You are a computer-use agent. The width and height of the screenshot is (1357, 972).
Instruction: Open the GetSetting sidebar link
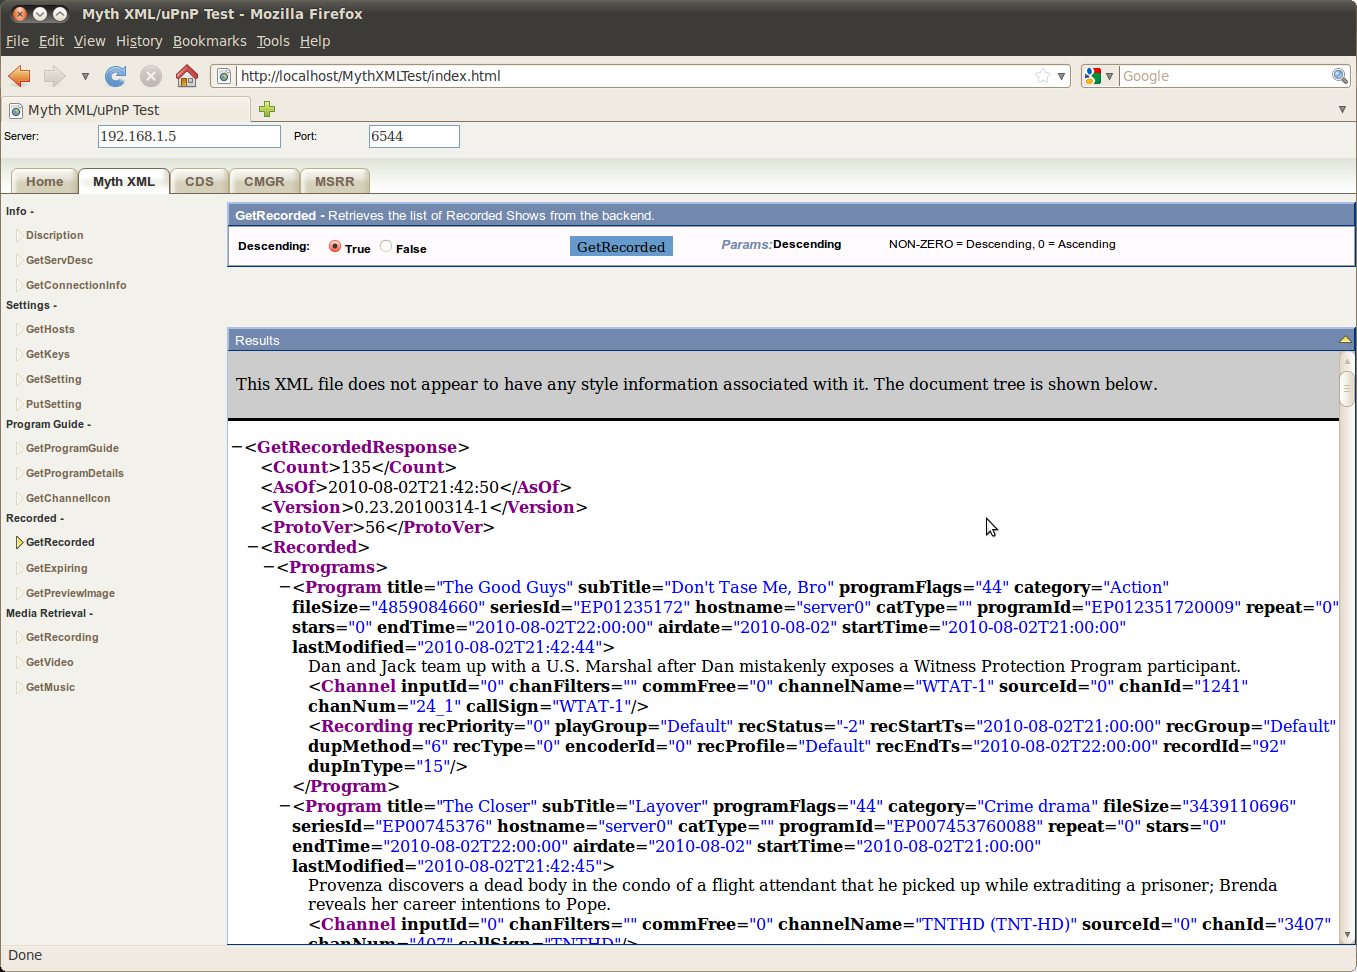point(54,380)
